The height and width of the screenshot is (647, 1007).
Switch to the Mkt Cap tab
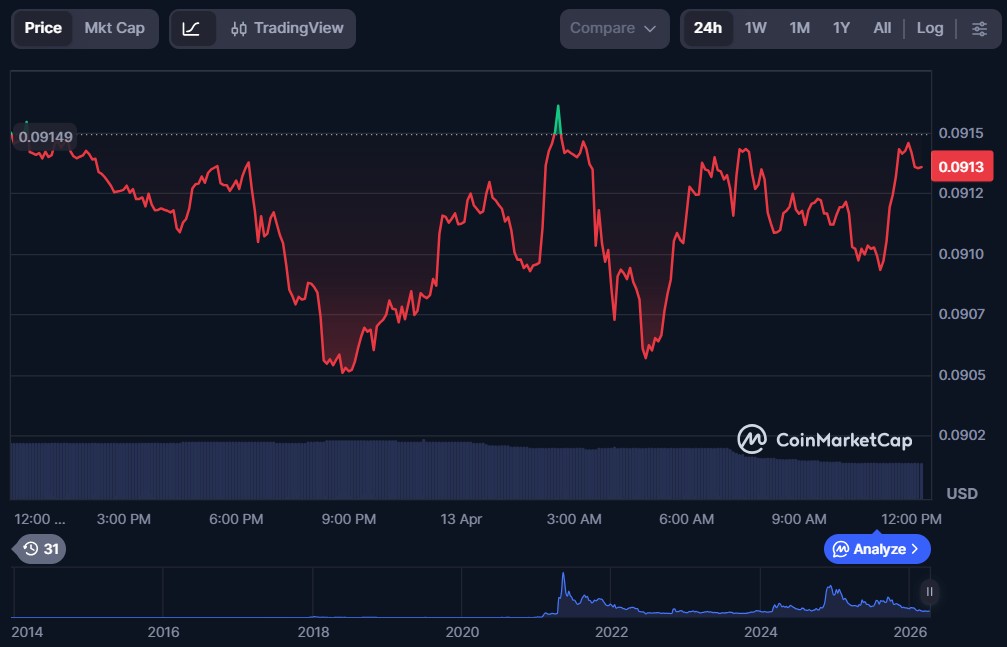[x=114, y=28]
